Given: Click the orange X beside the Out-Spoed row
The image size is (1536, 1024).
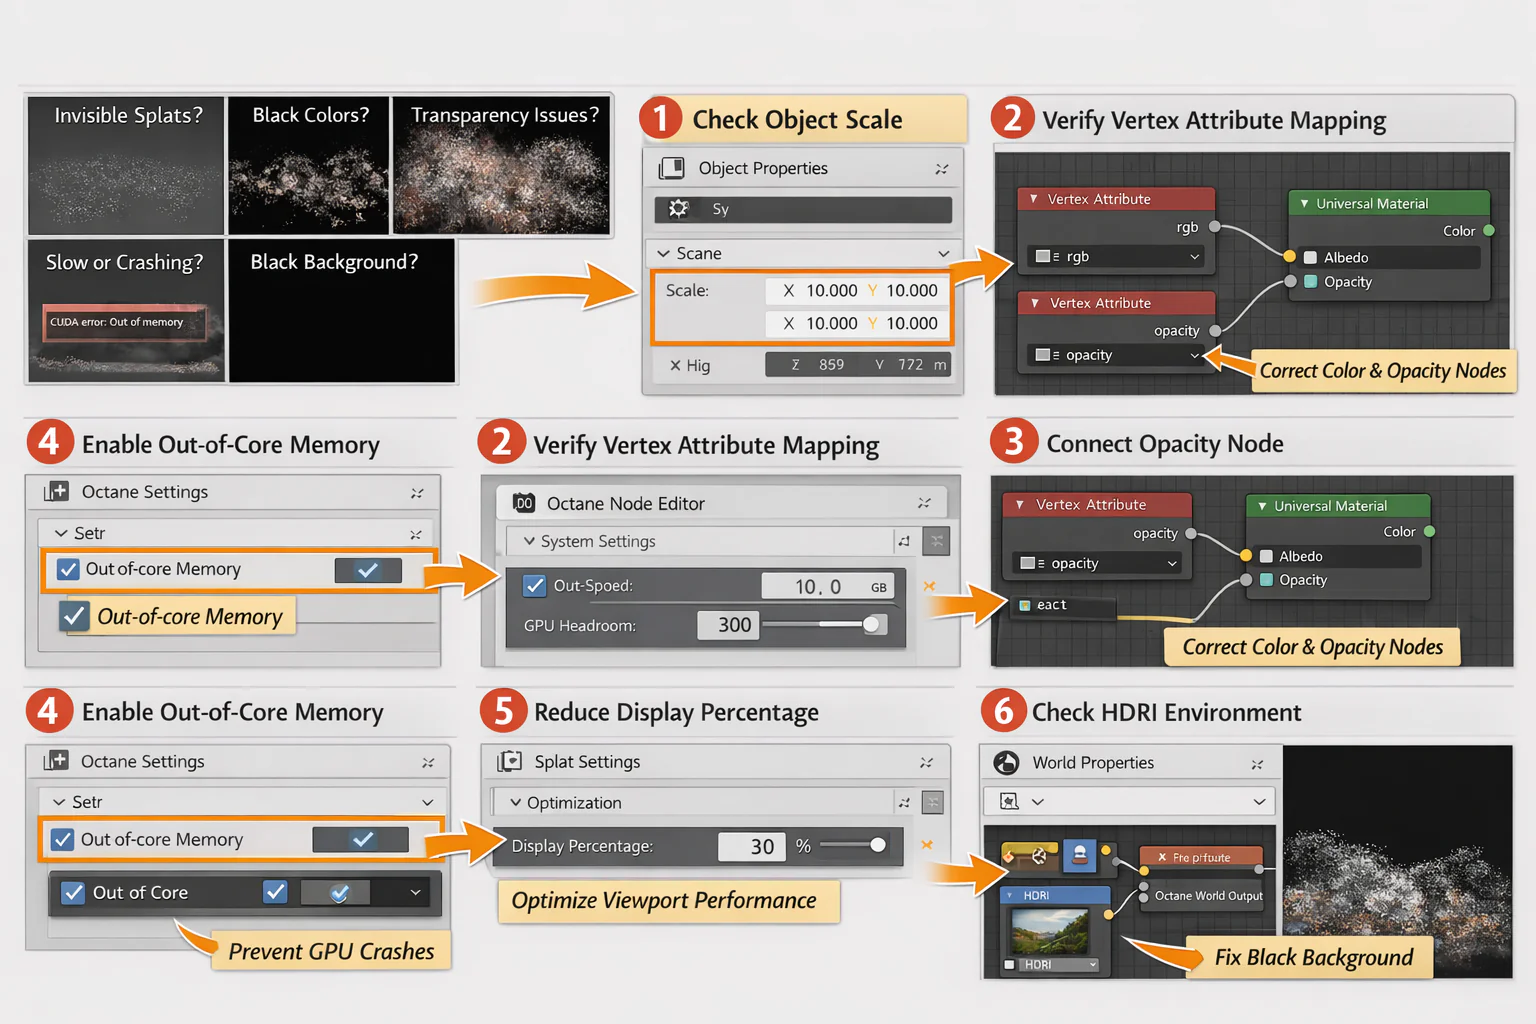Looking at the screenshot, I should pyautogui.click(x=929, y=586).
